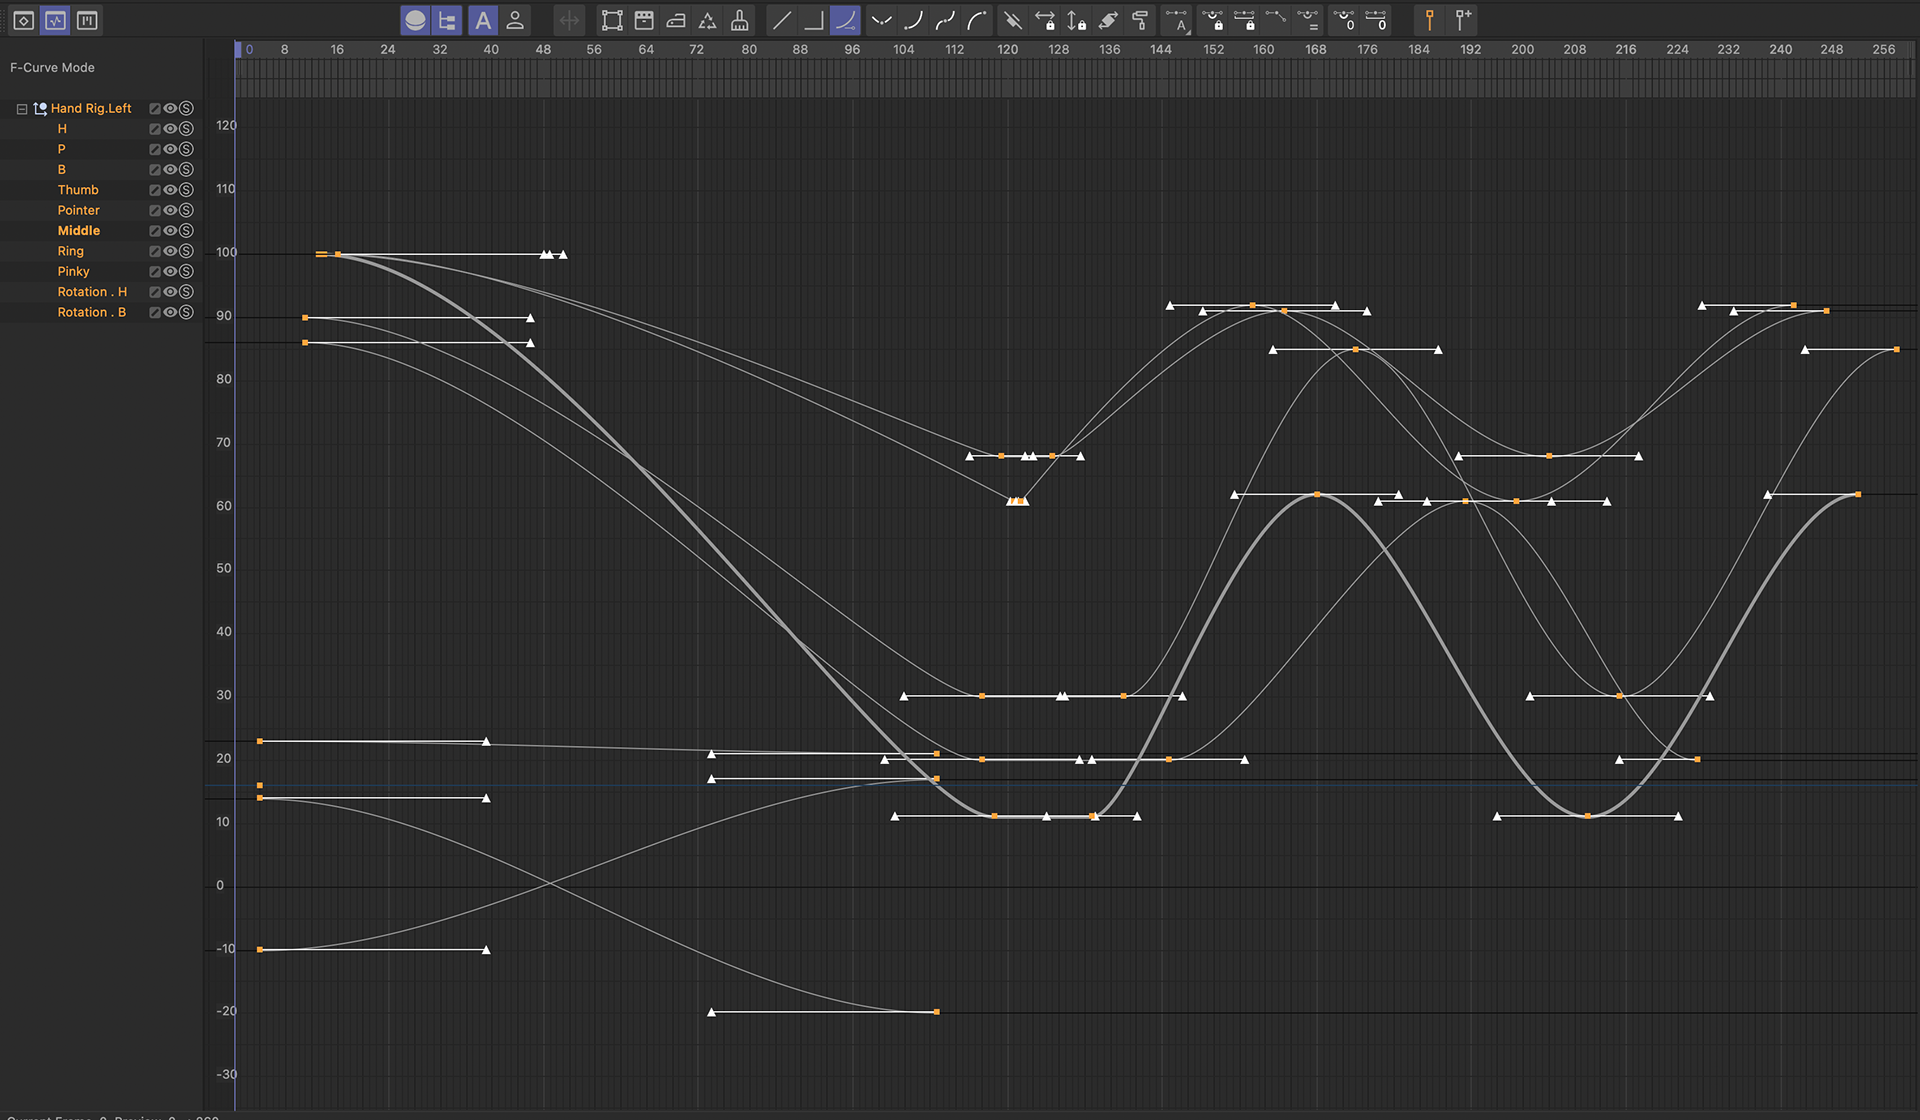Click the person silhouette toolbar icon

pos(515,20)
